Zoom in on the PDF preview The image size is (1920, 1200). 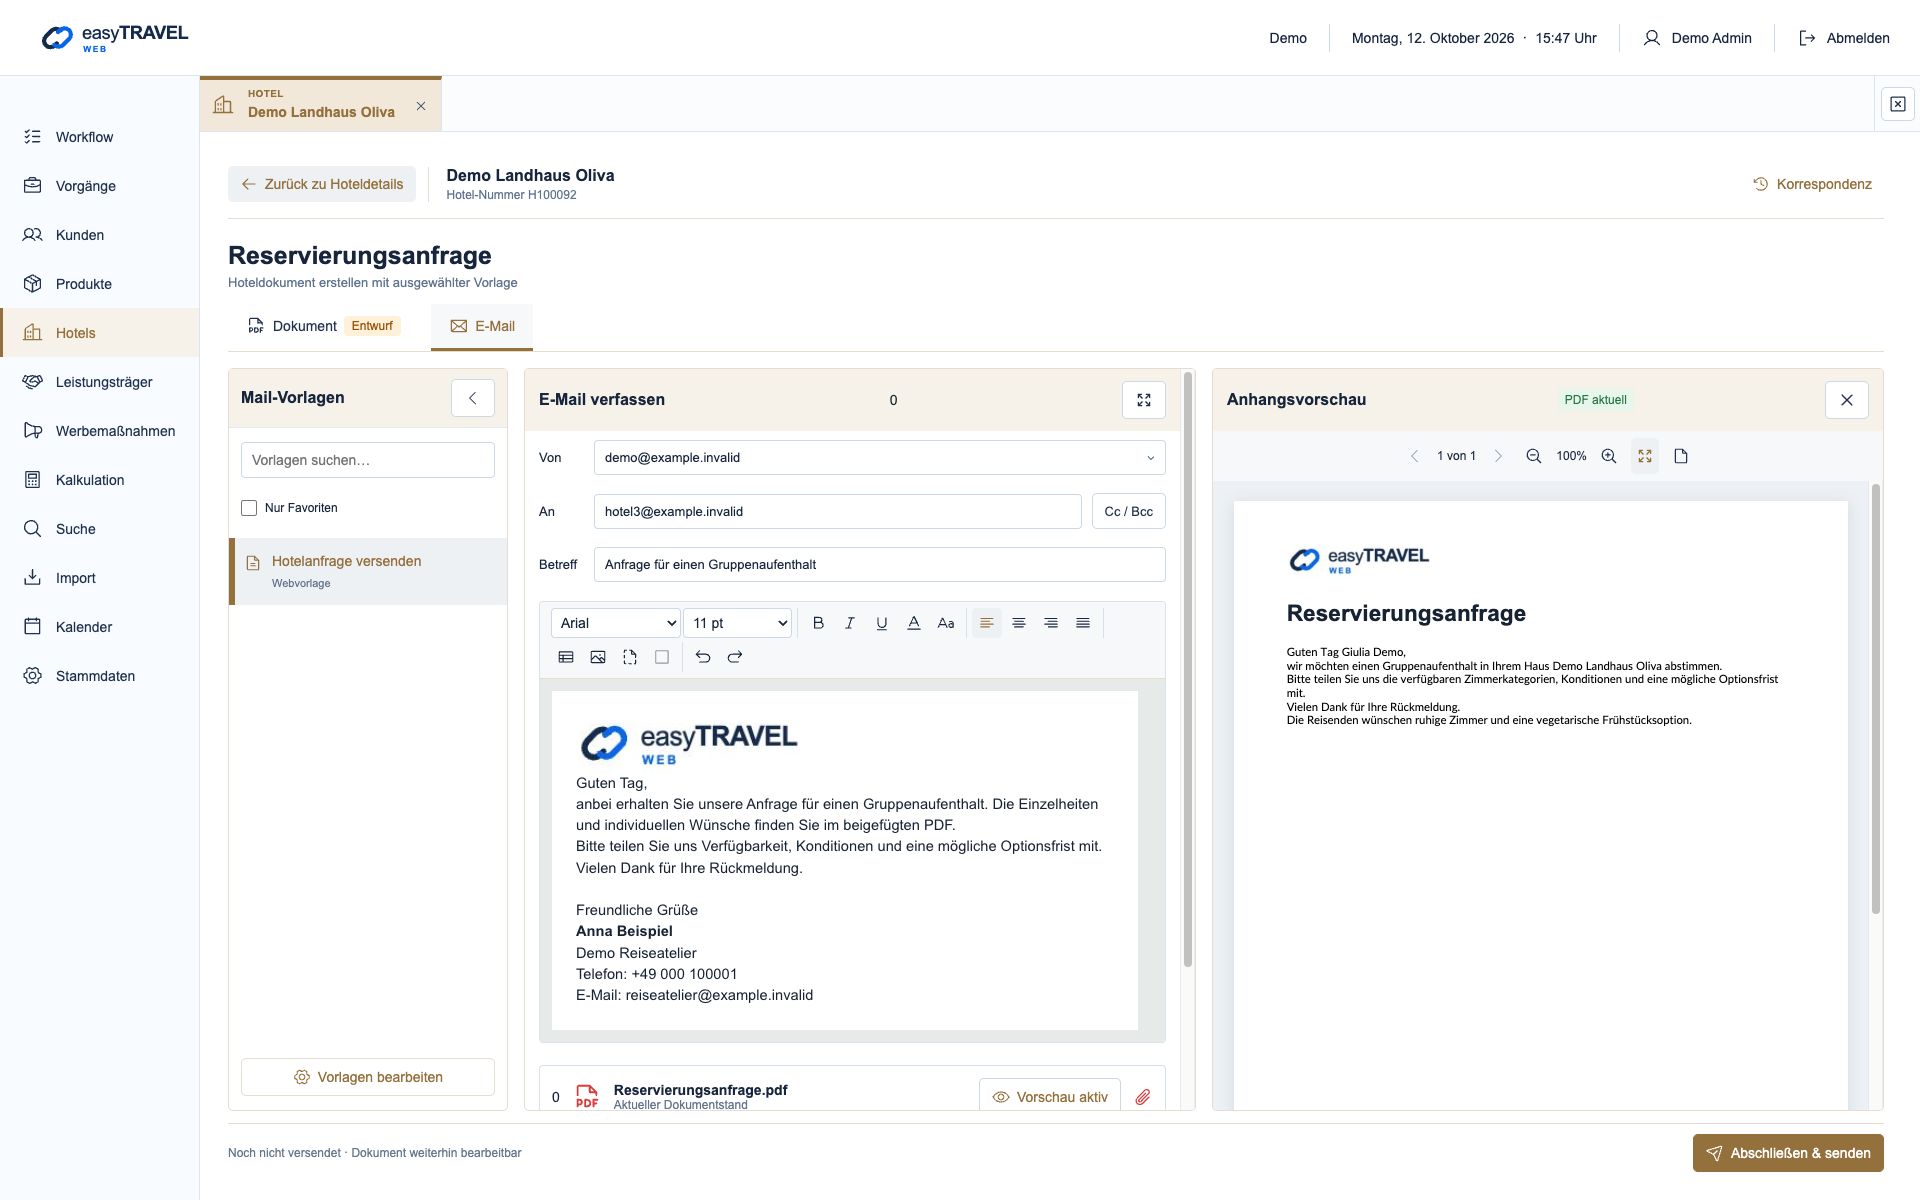[1609, 456]
